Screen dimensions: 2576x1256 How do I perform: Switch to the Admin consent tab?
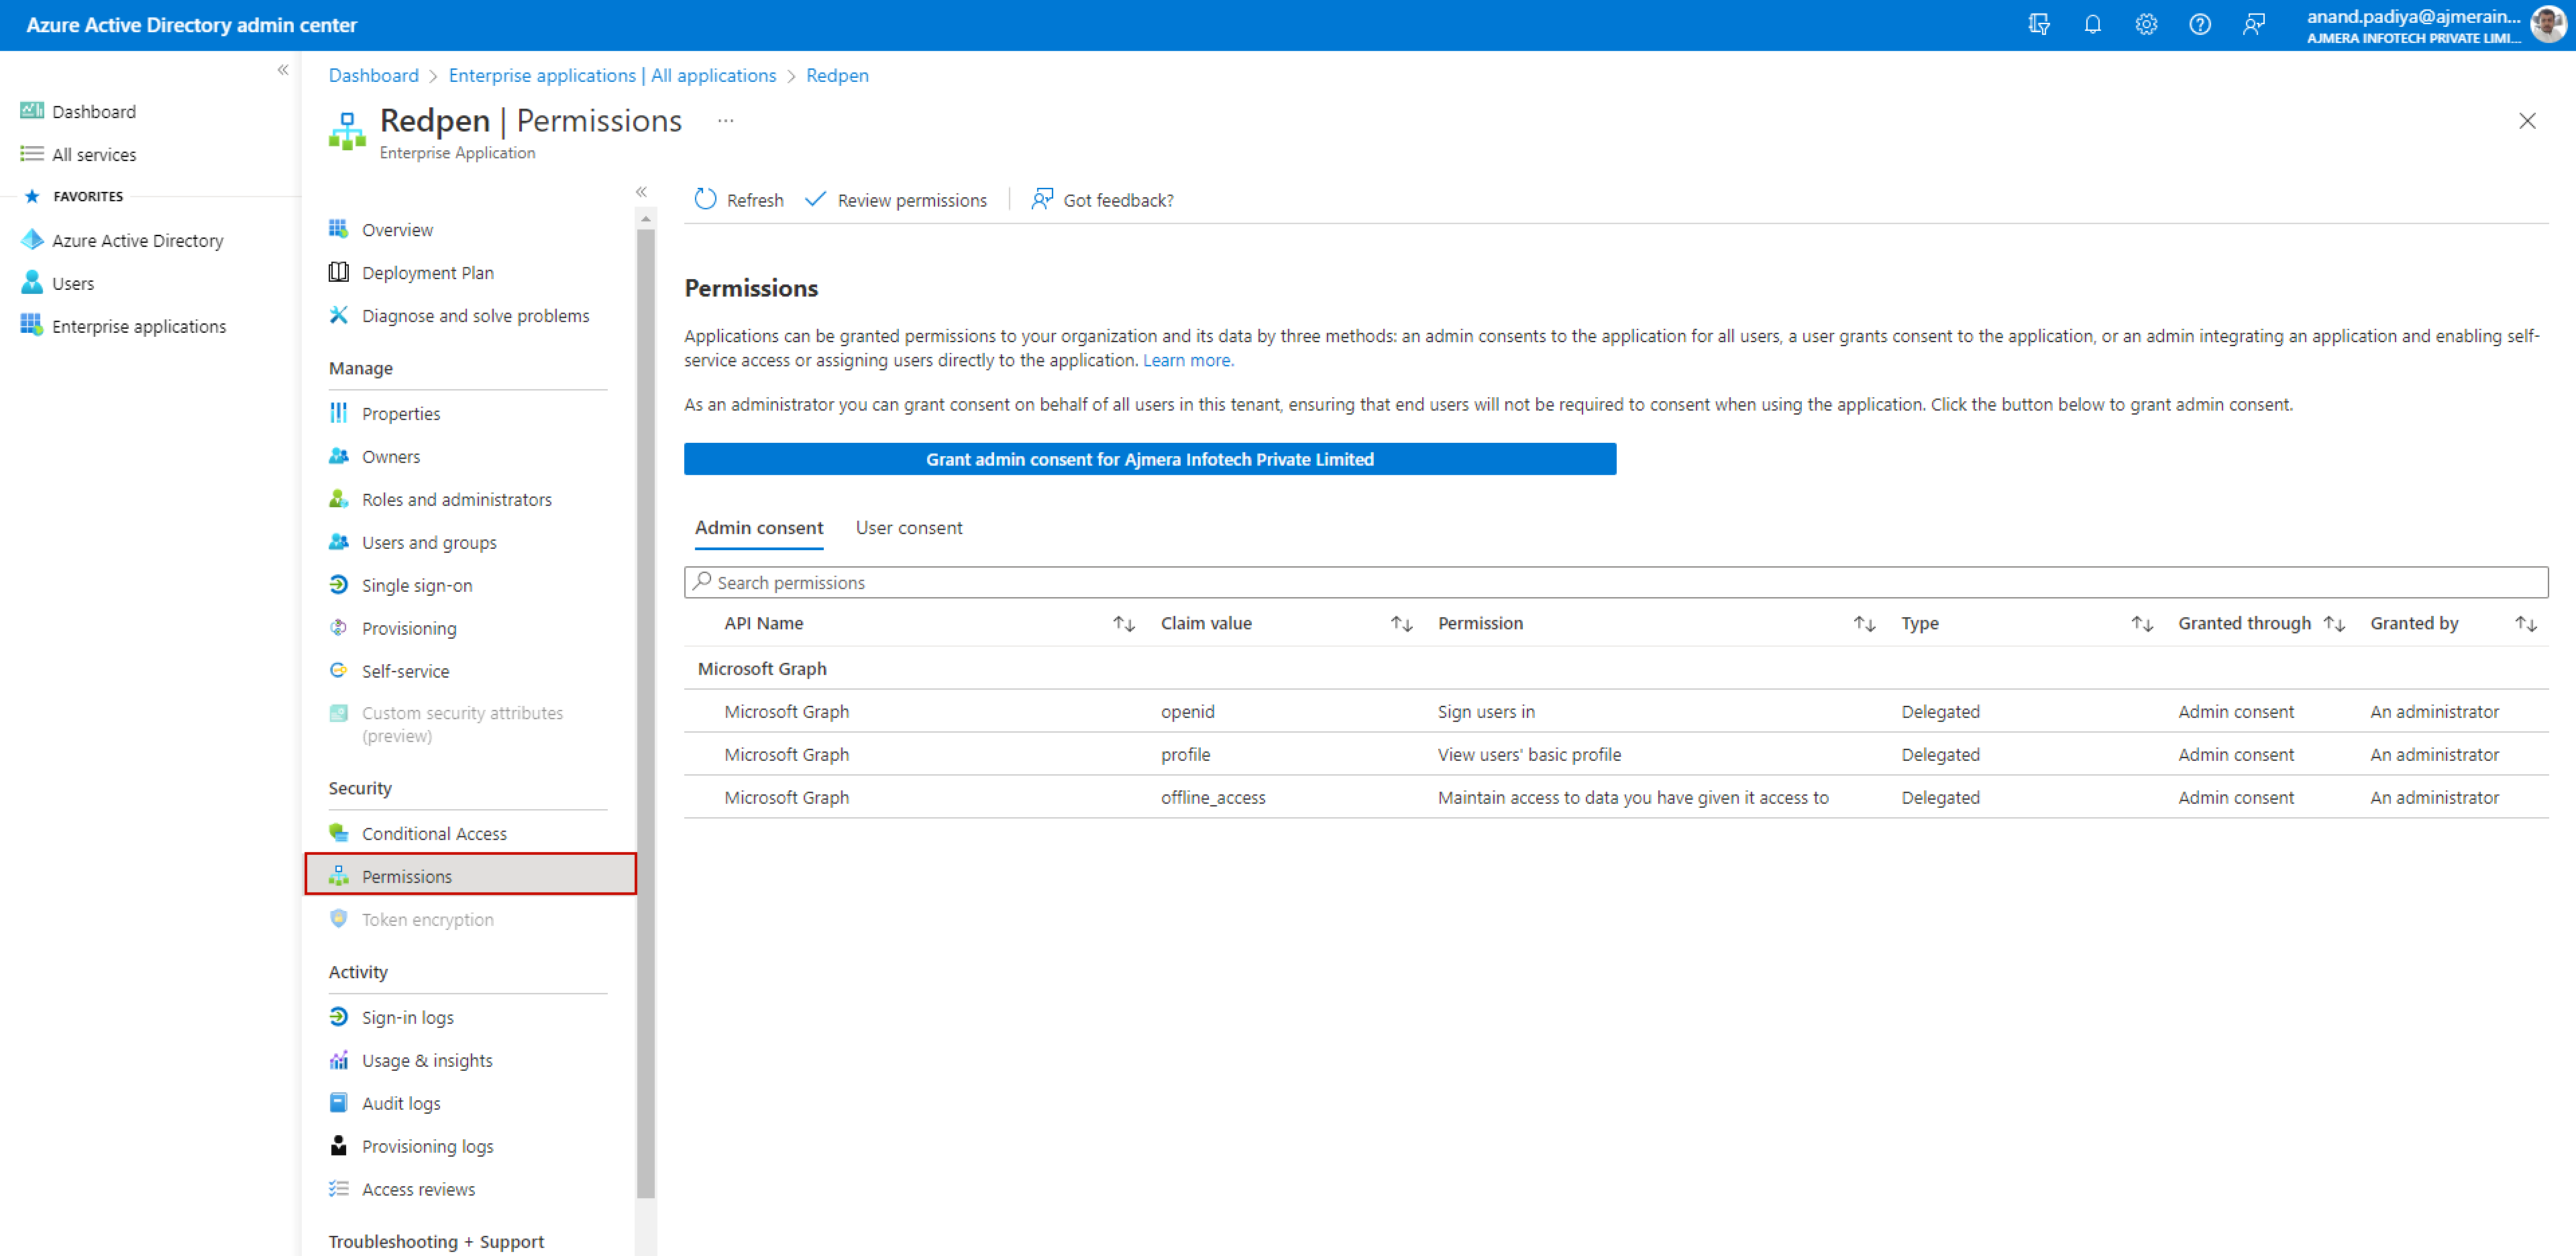pos(759,528)
